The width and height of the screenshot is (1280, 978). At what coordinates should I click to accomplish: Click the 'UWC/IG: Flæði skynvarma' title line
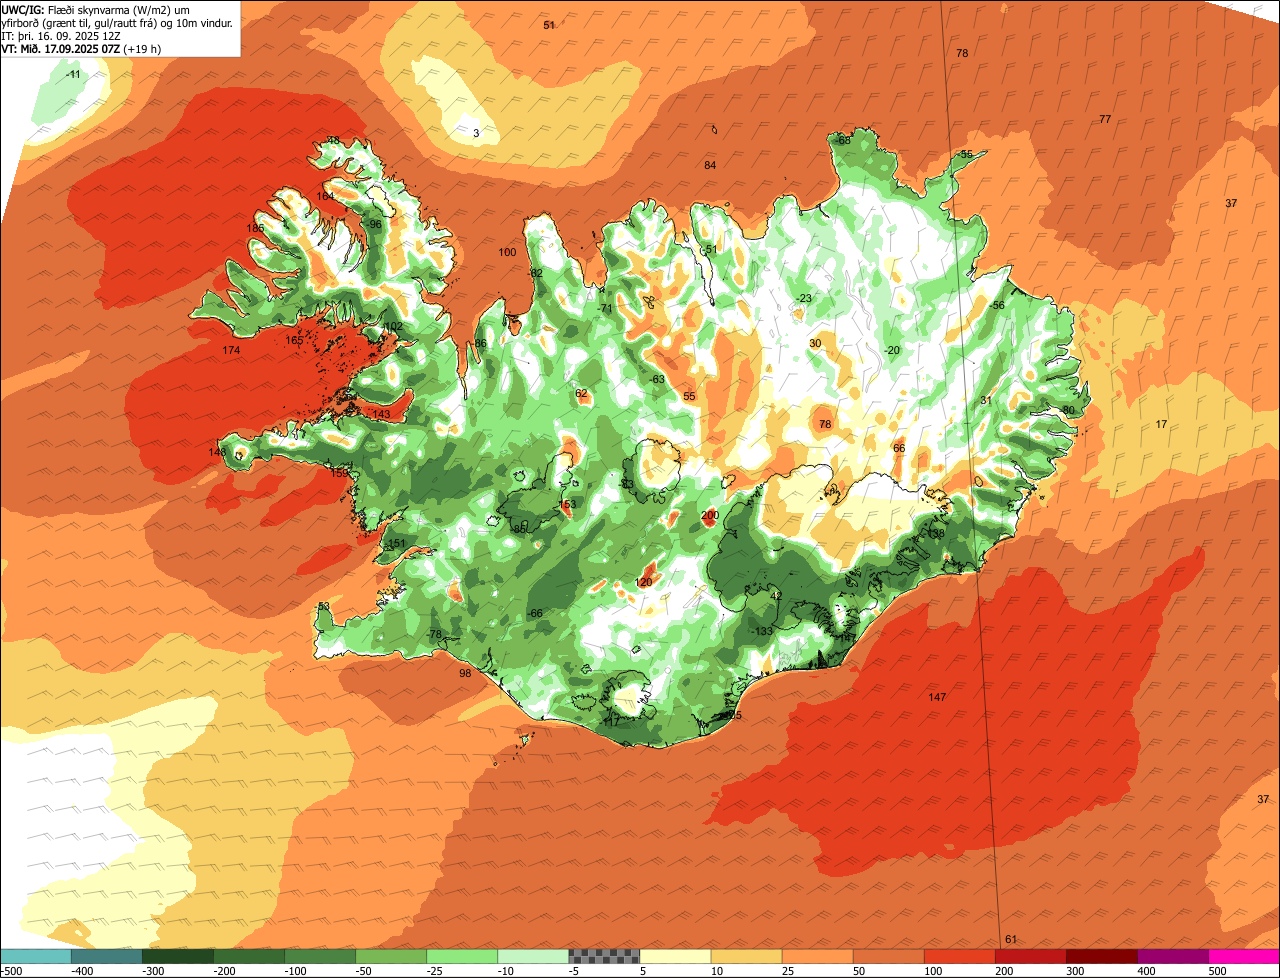(96, 10)
